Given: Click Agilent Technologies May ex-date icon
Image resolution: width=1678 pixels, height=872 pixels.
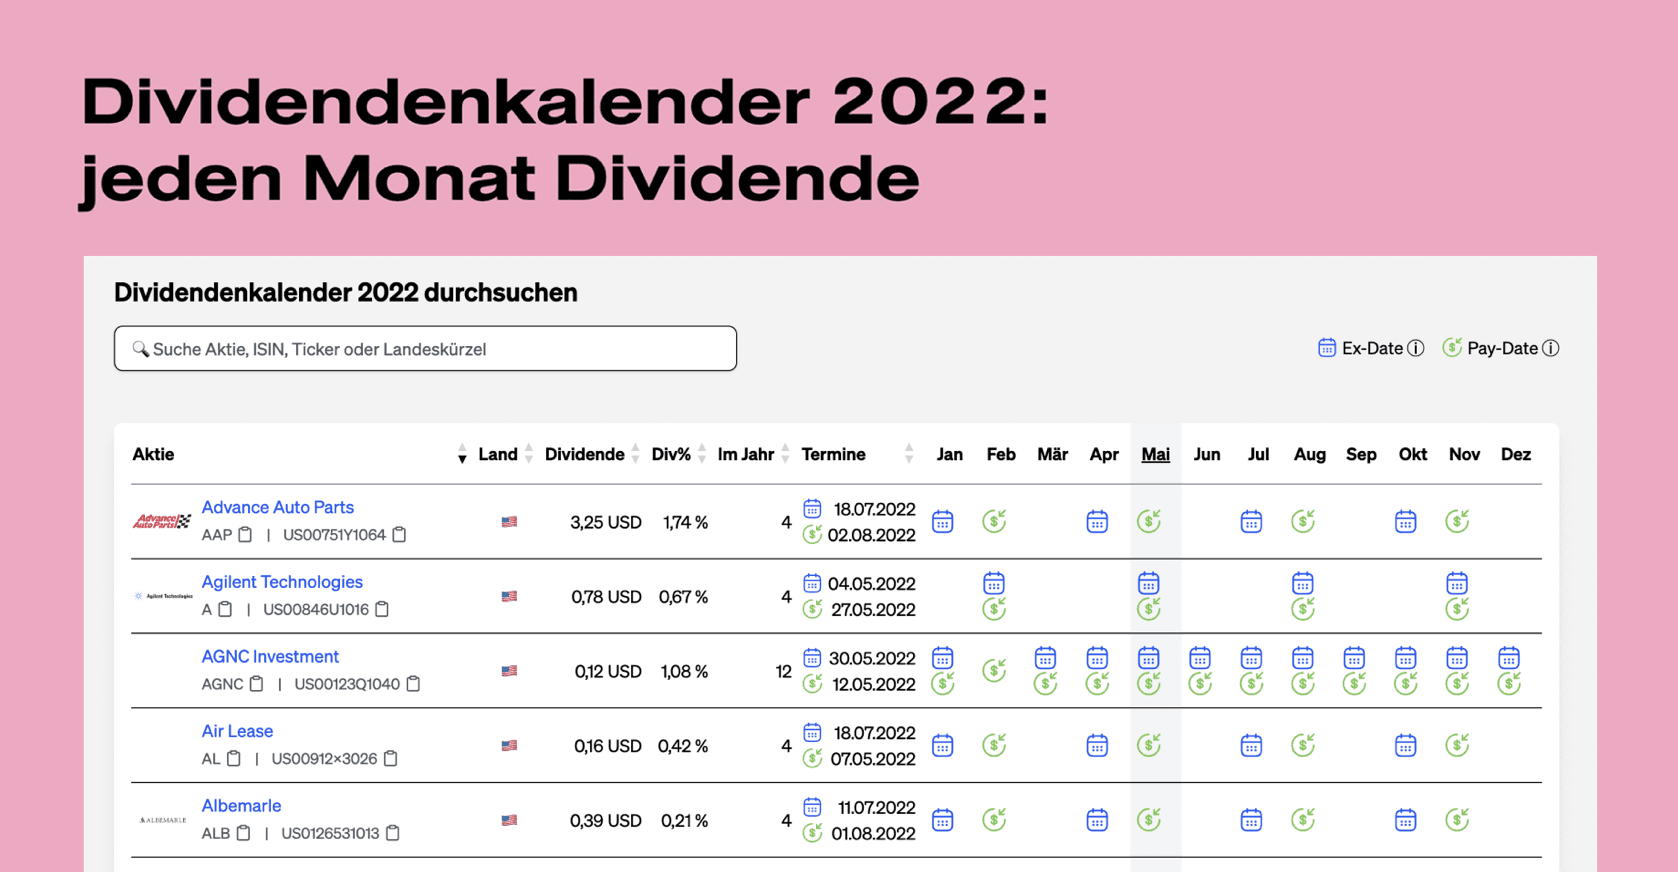Looking at the screenshot, I should pyautogui.click(x=1149, y=583).
